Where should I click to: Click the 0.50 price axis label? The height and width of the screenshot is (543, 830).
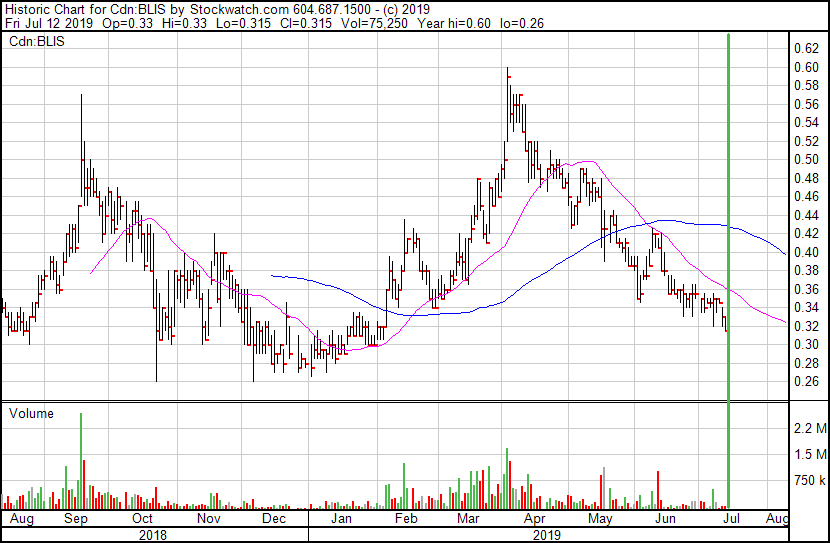pos(806,160)
